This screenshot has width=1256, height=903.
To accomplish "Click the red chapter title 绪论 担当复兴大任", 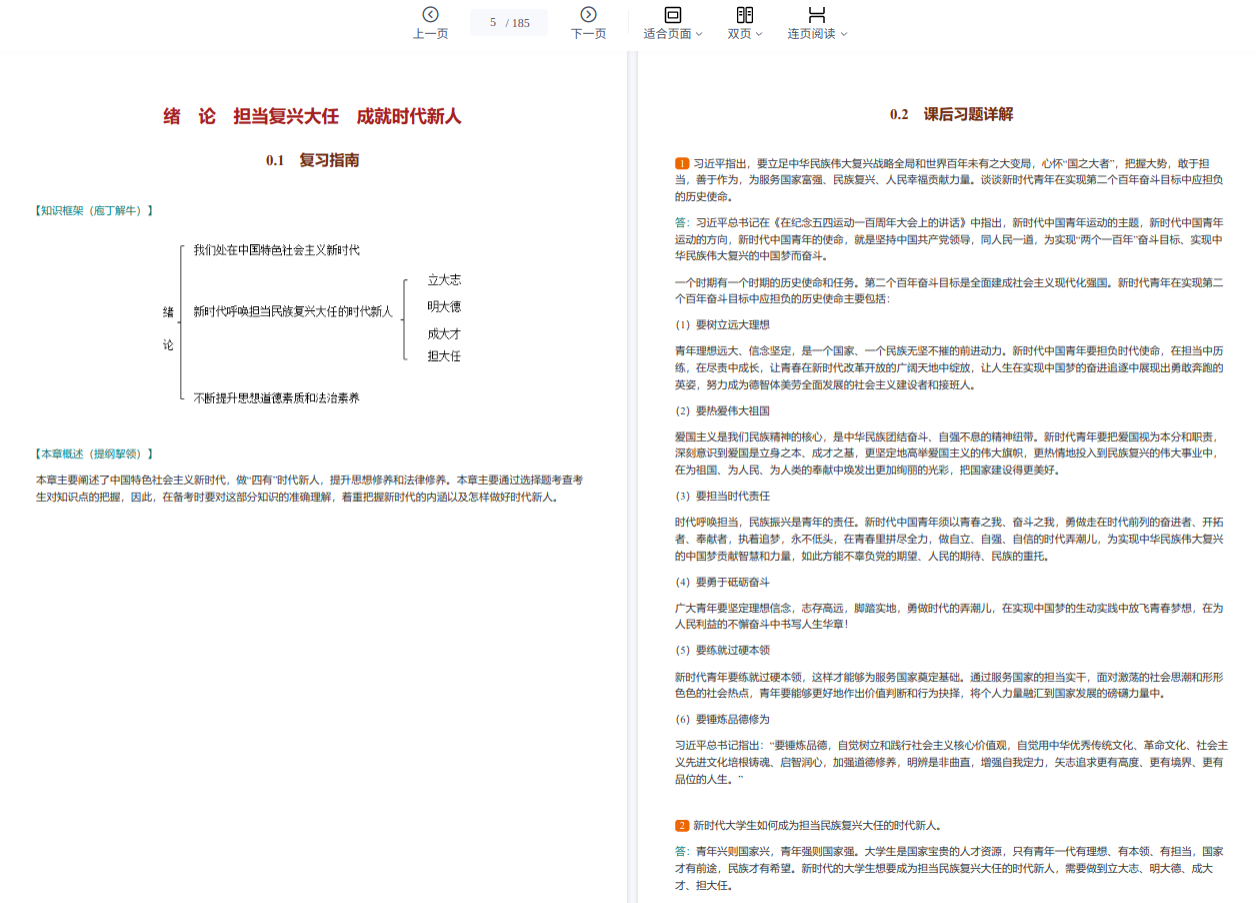I will pyautogui.click(x=312, y=116).
